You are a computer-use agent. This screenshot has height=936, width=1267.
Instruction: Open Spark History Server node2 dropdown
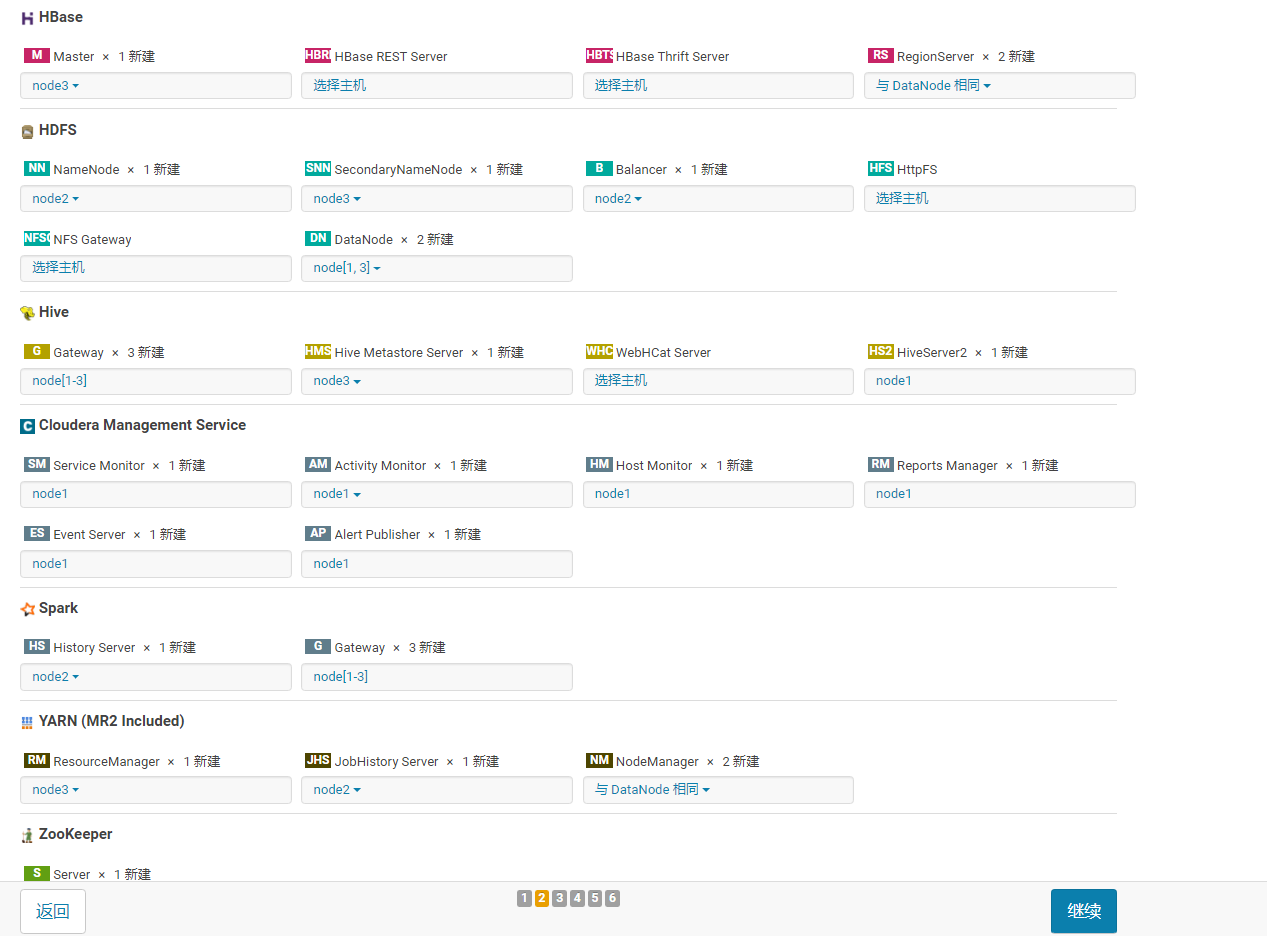click(156, 677)
